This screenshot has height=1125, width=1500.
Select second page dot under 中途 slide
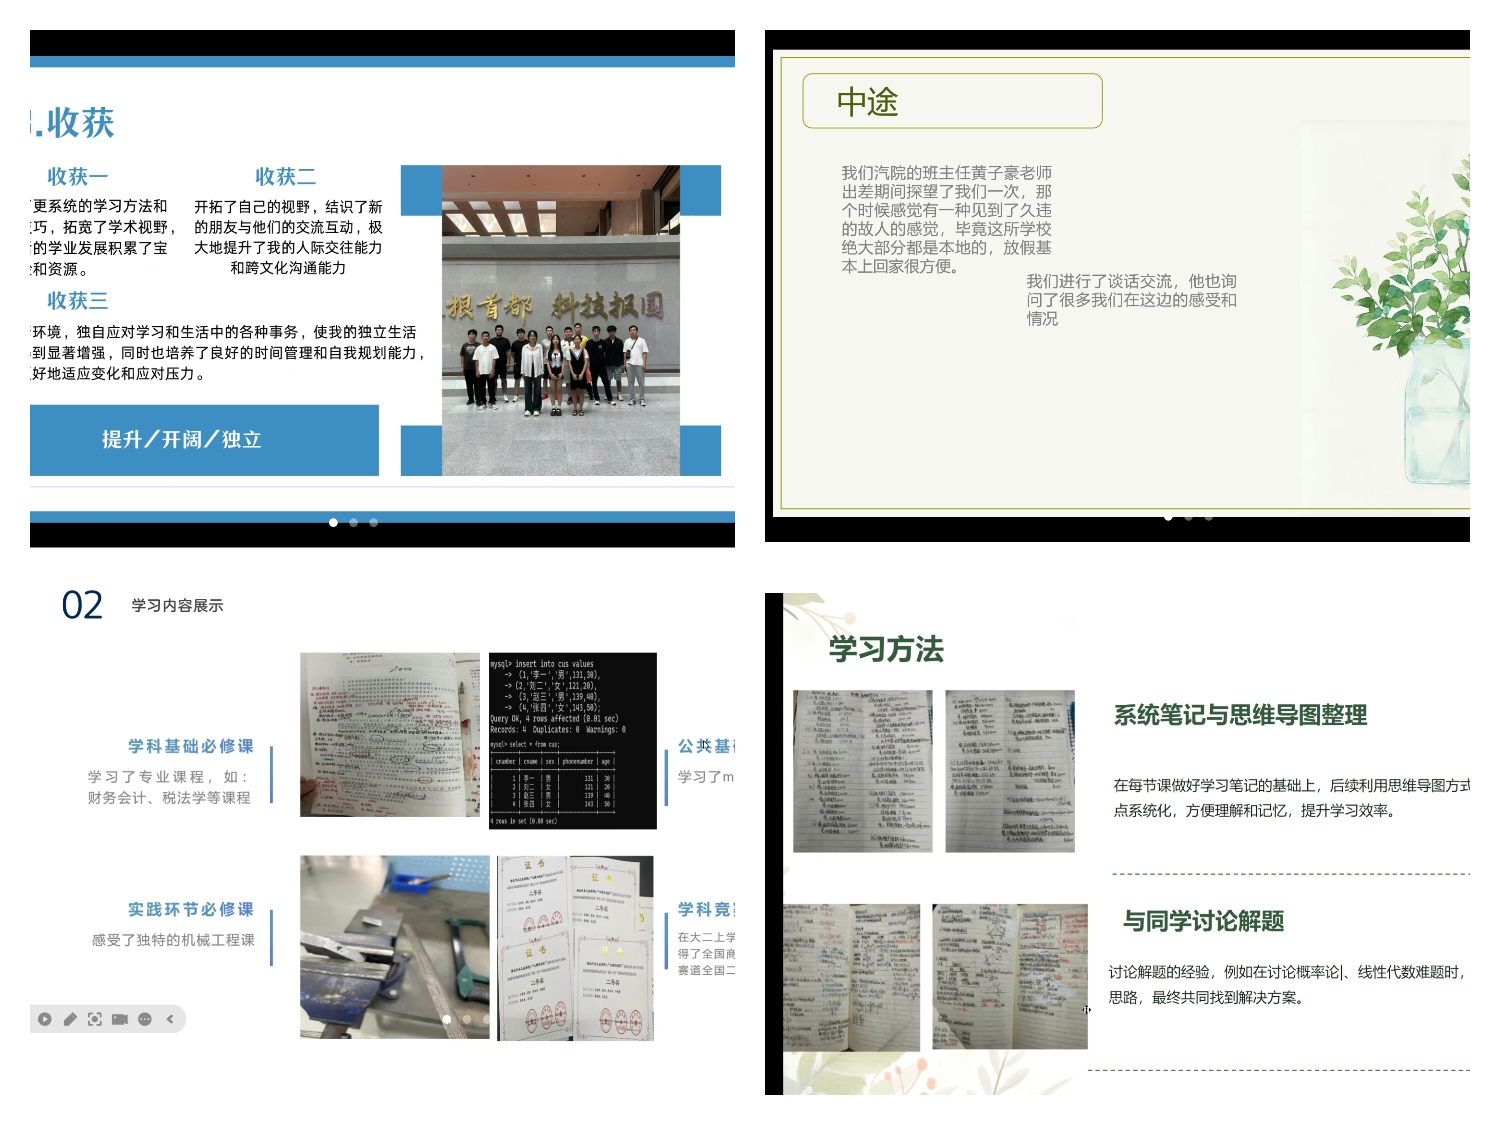point(1188,517)
